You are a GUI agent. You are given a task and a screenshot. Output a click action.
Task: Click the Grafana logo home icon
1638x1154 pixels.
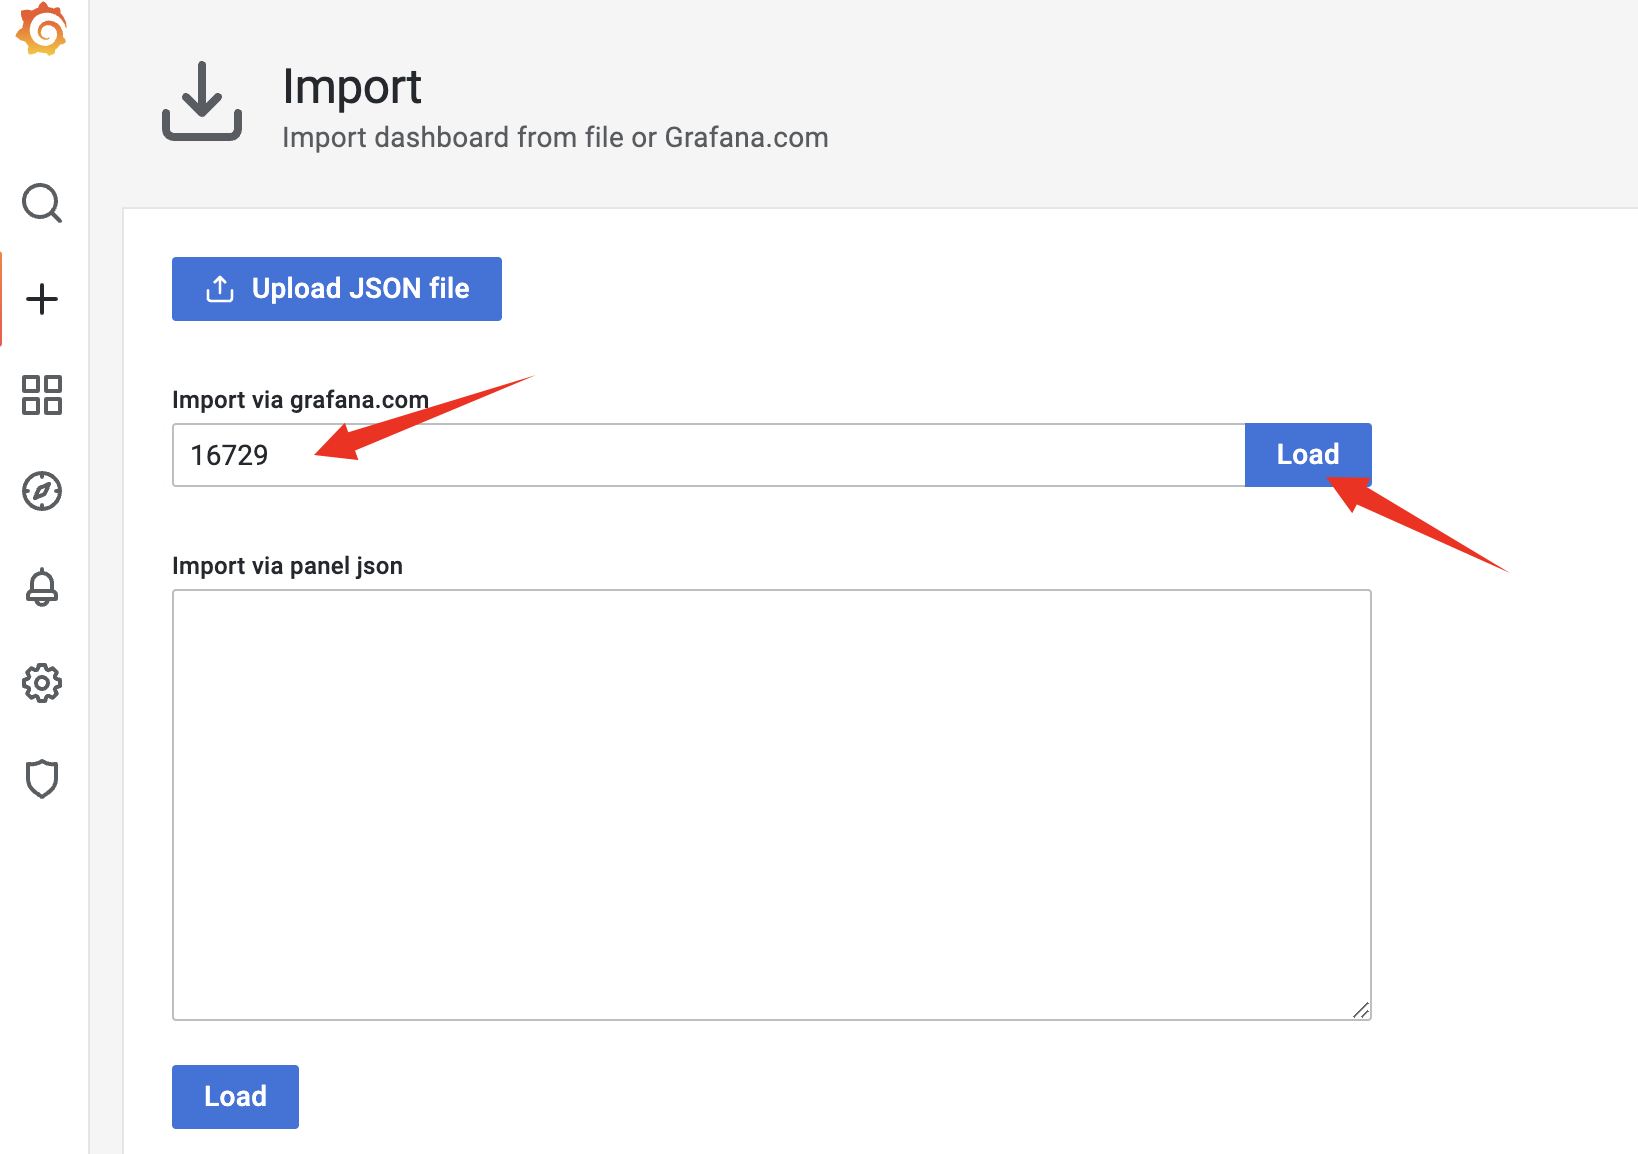pyautogui.click(x=42, y=29)
